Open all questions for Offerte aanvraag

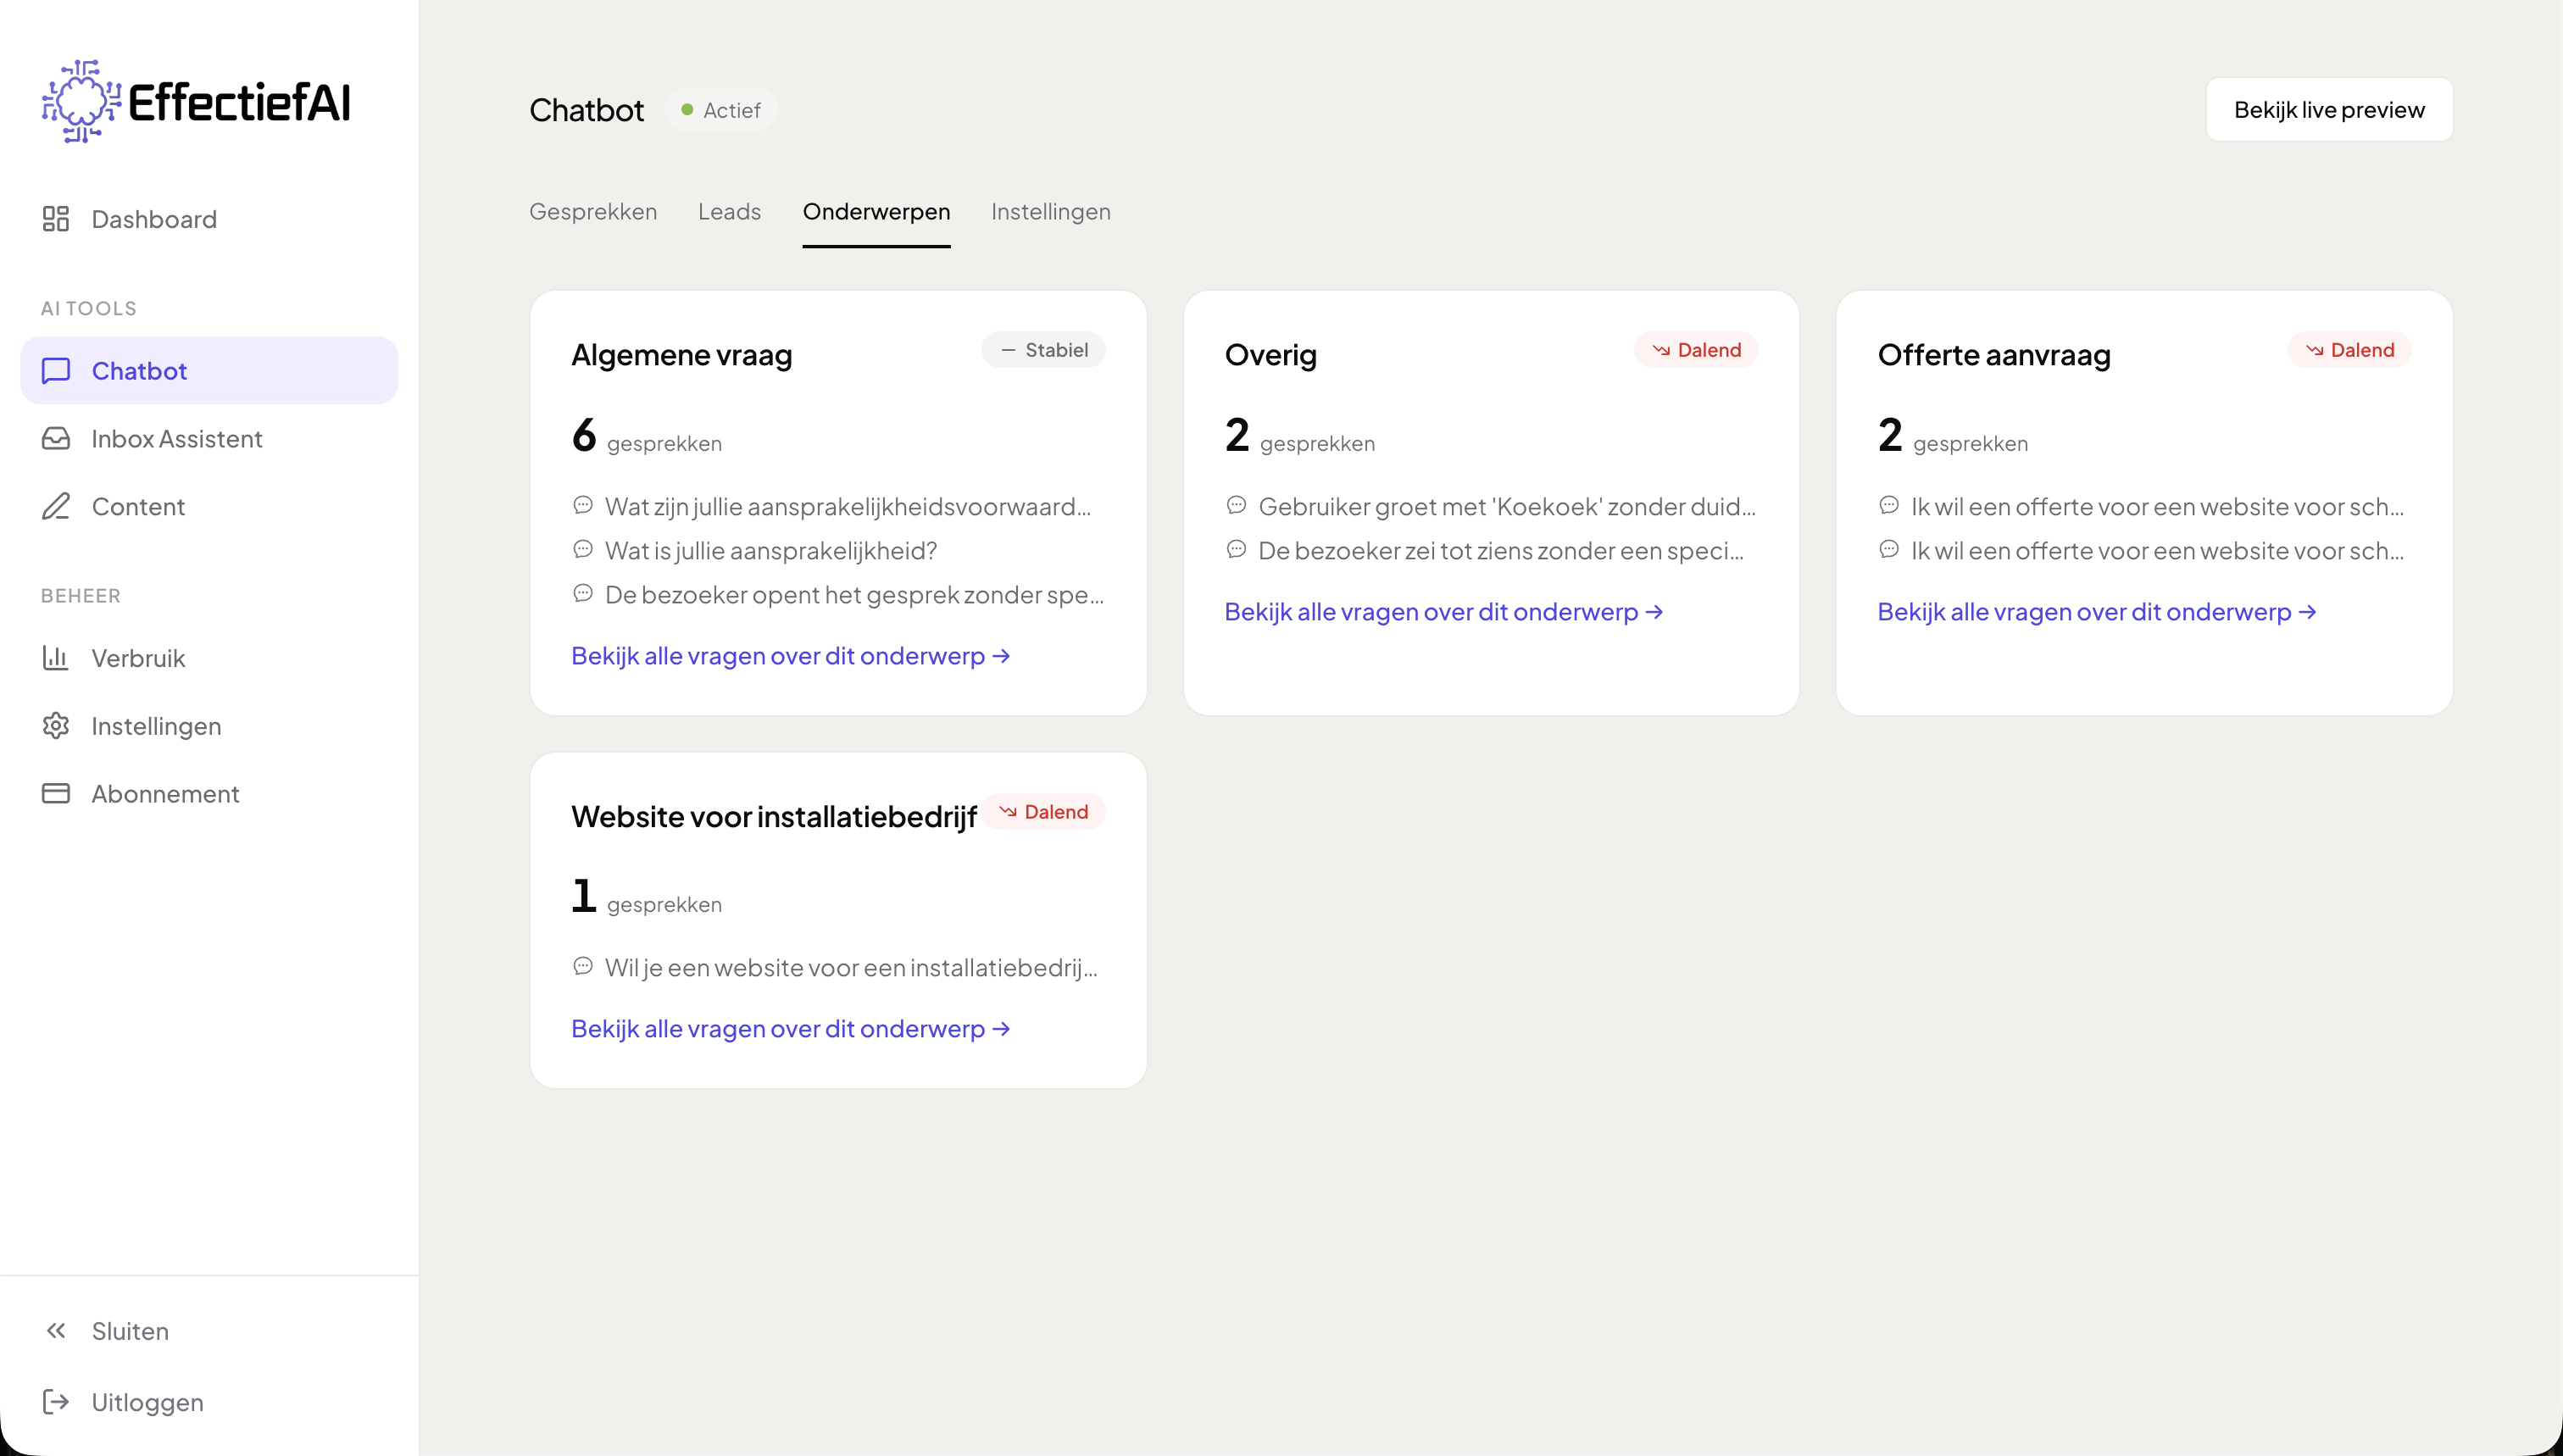(2096, 612)
